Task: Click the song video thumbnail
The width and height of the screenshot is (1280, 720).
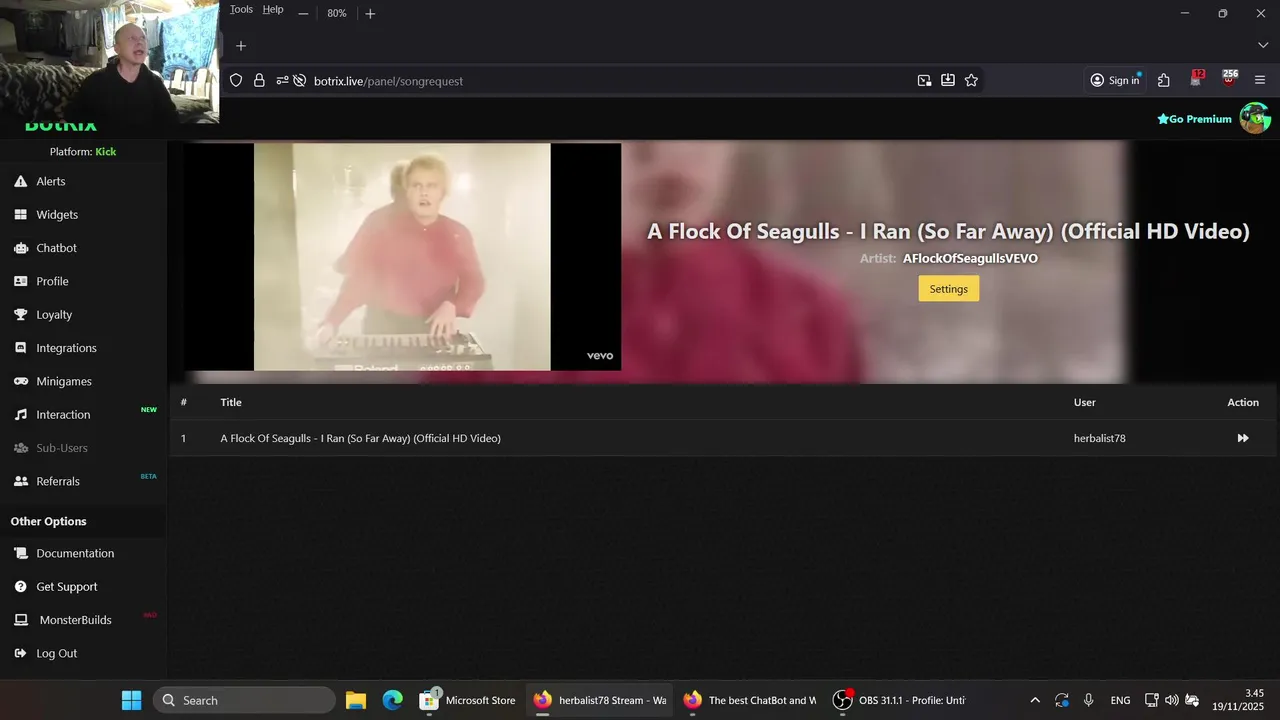Action: pos(402,257)
